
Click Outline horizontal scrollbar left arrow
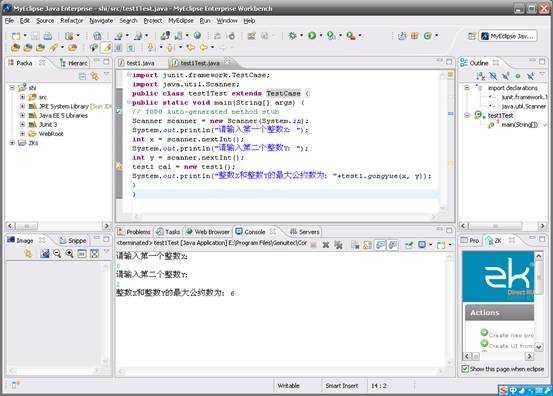point(464,225)
